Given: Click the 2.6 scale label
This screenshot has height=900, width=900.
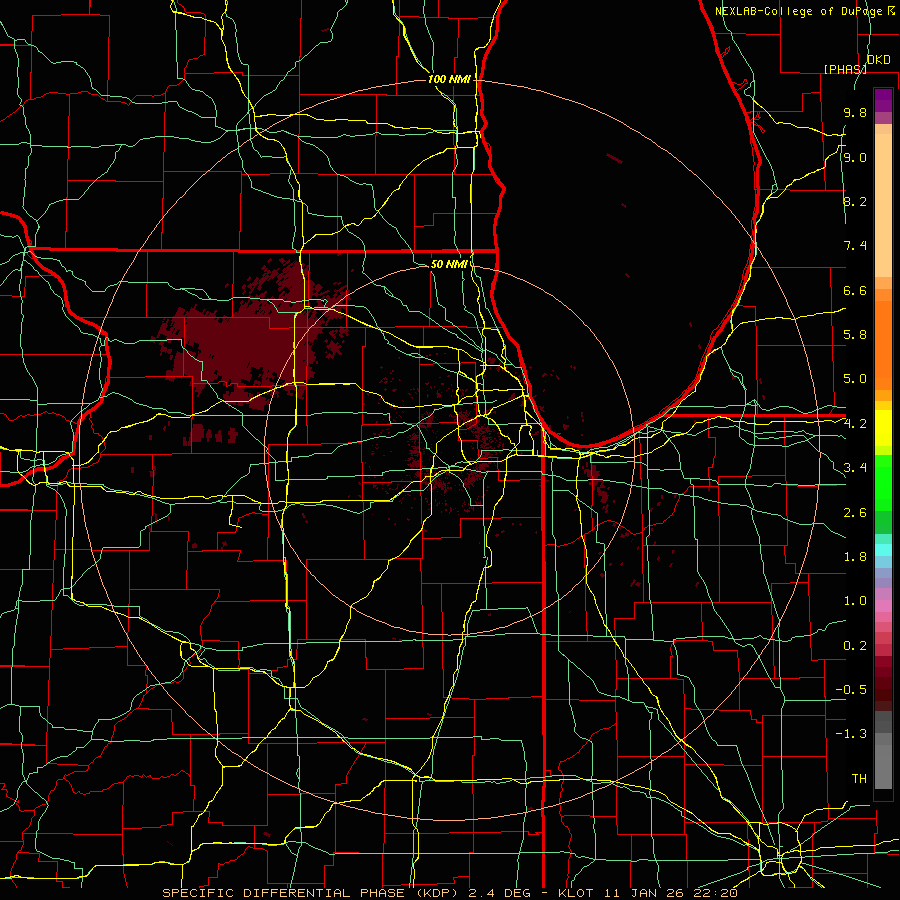Looking at the screenshot, I should pos(855,513).
